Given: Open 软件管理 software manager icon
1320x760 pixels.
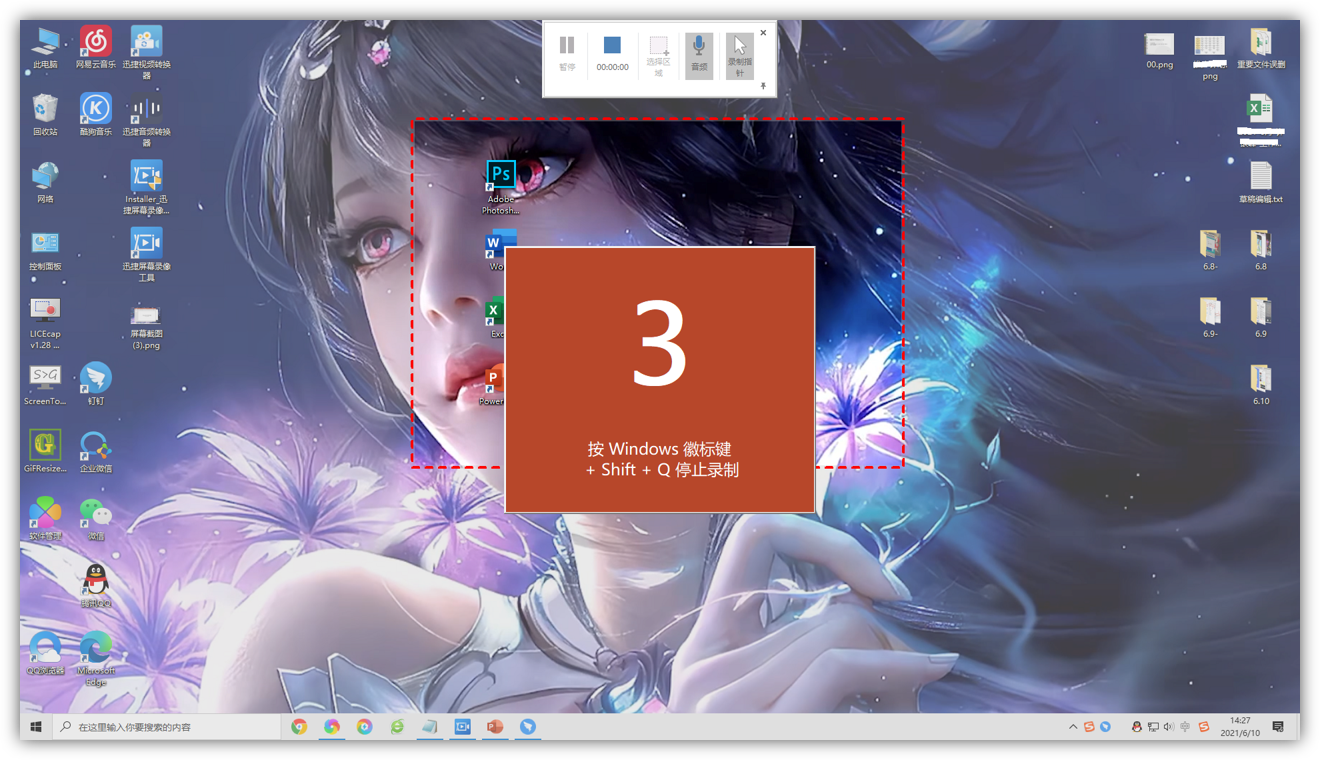Looking at the screenshot, I should coord(45,519).
